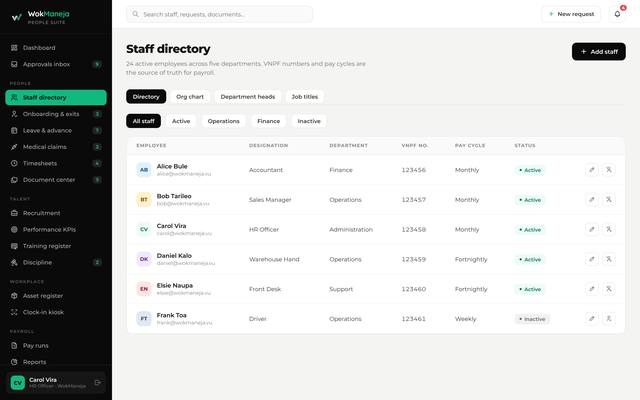The height and width of the screenshot is (400, 640).
Task: Click Alice Bule's Active status badge
Action: pyautogui.click(x=530, y=170)
